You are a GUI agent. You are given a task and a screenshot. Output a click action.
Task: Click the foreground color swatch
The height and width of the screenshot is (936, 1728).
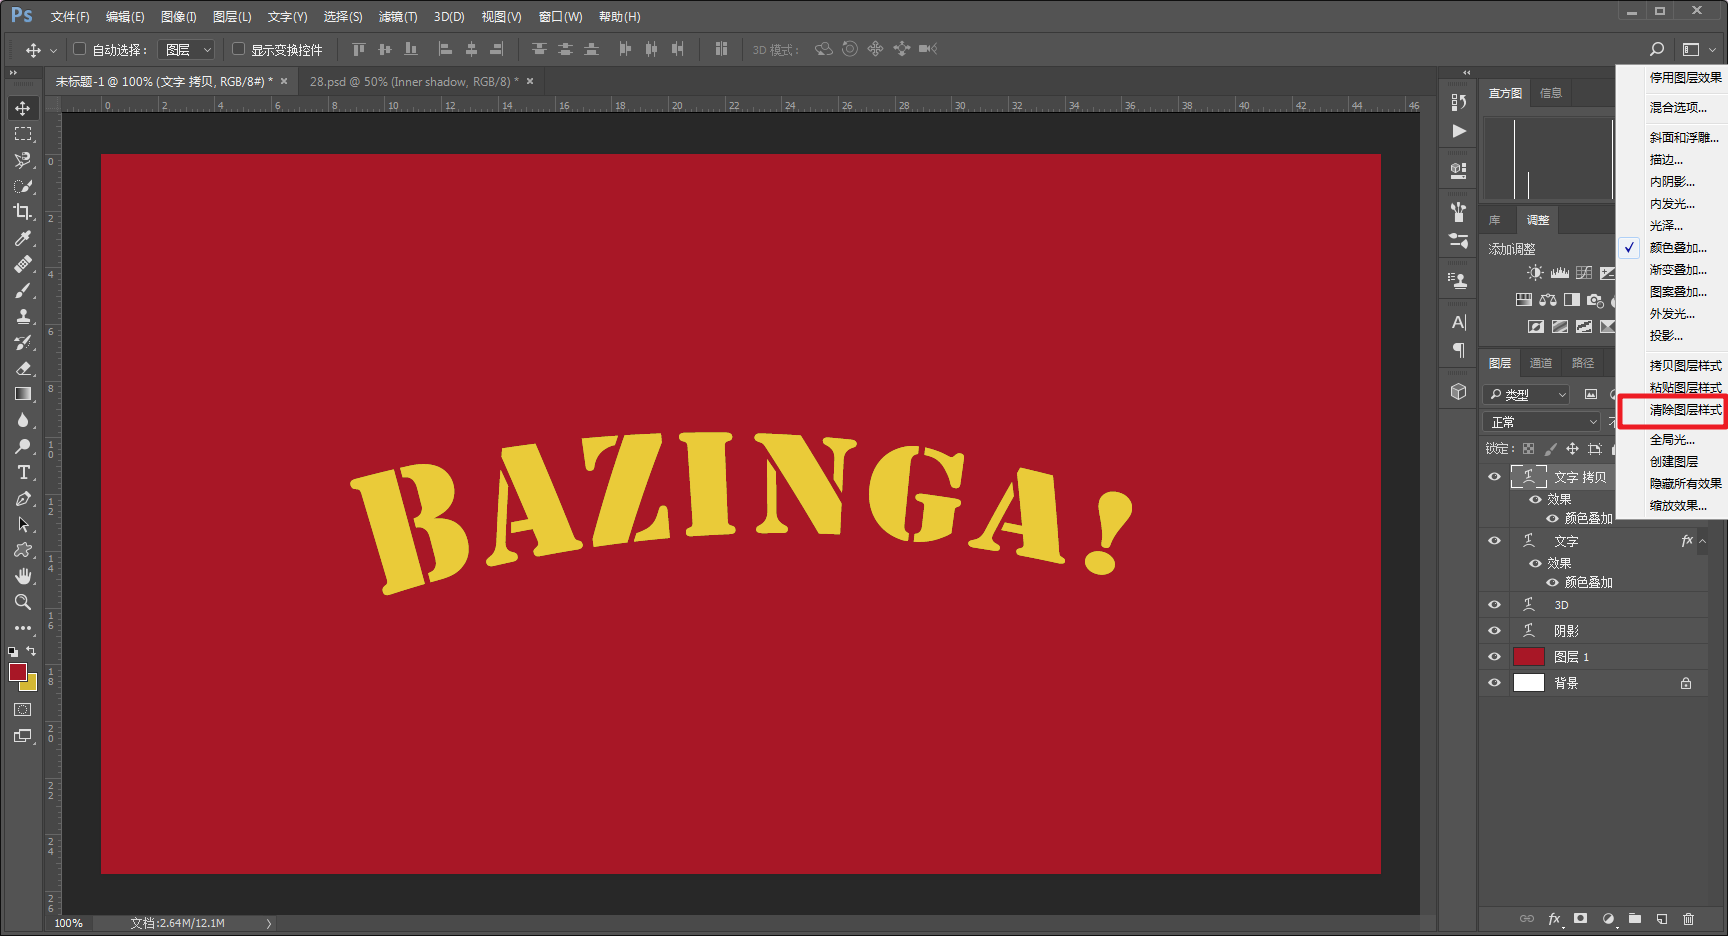click(x=17, y=672)
